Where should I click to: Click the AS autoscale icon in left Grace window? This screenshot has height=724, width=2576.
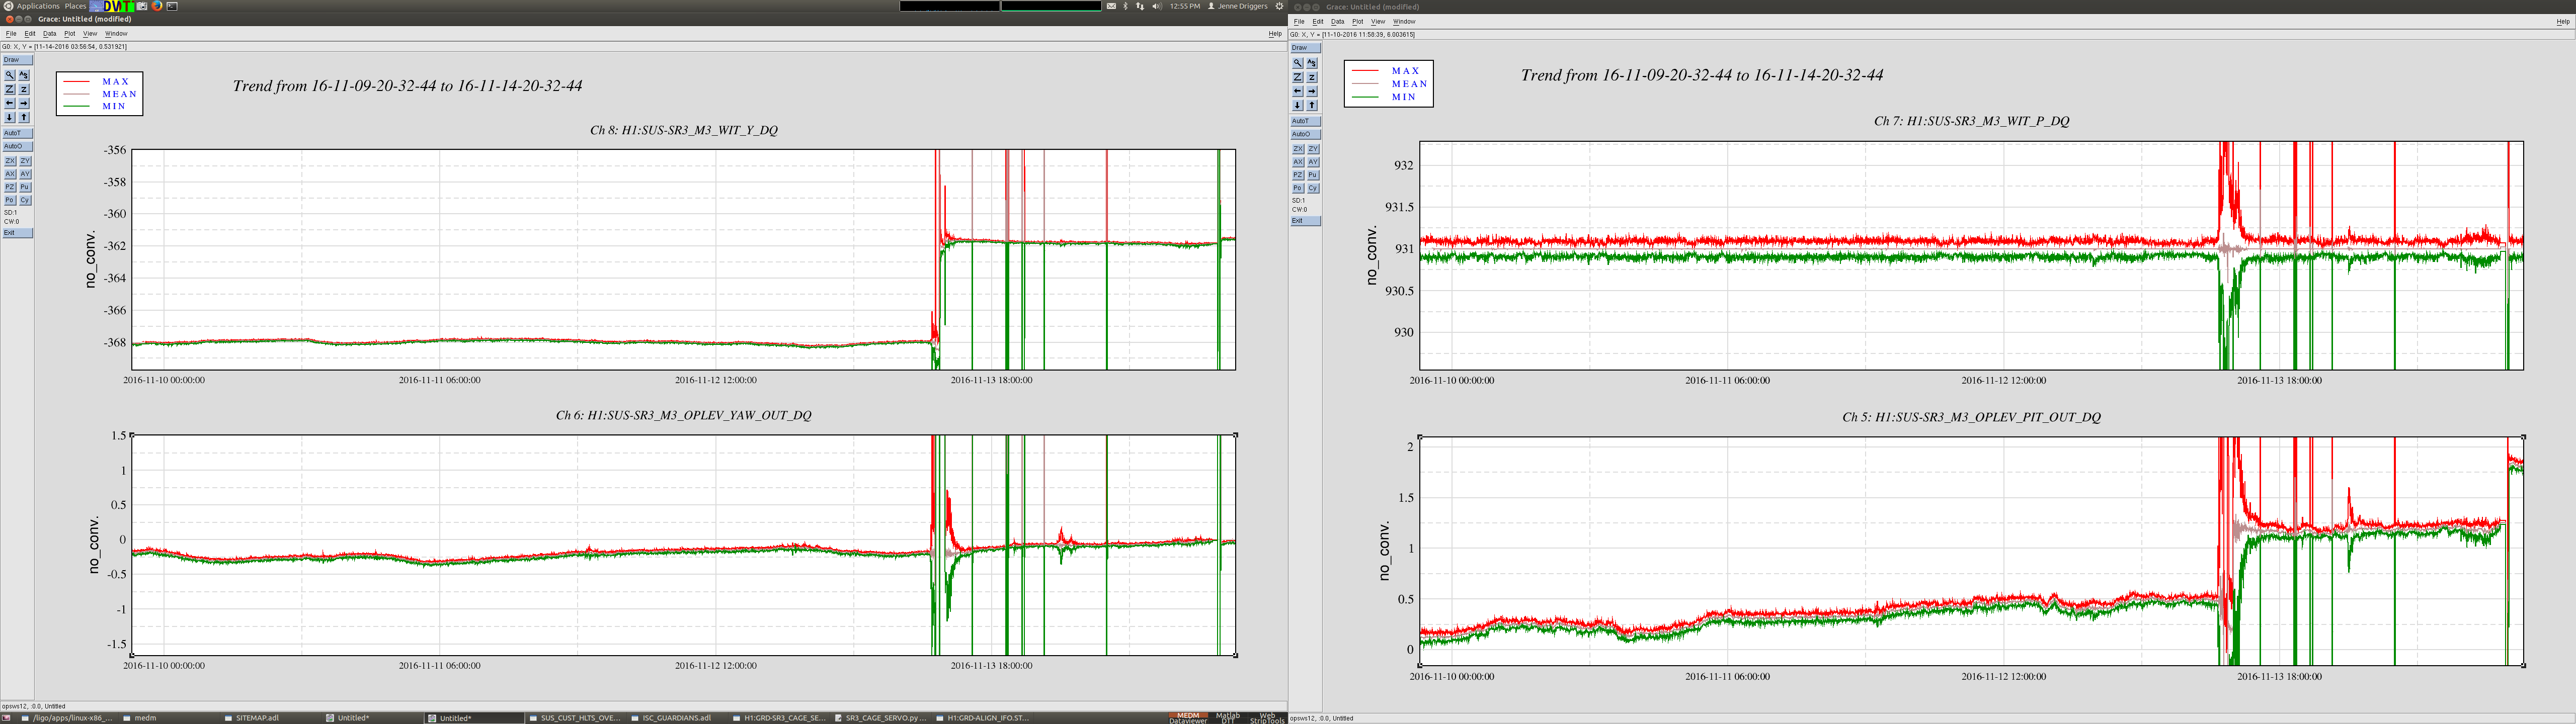pyautogui.click(x=24, y=75)
